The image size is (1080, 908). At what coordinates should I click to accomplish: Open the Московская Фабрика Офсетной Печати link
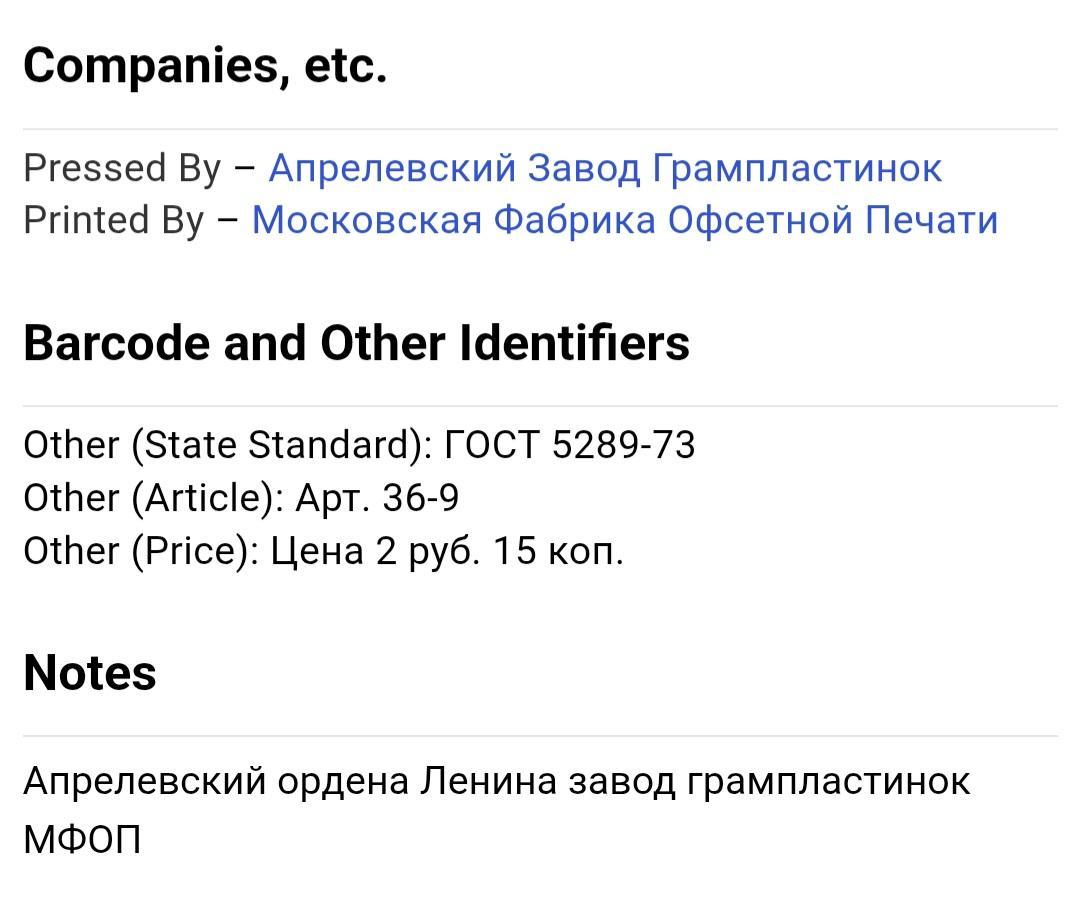tap(625, 220)
